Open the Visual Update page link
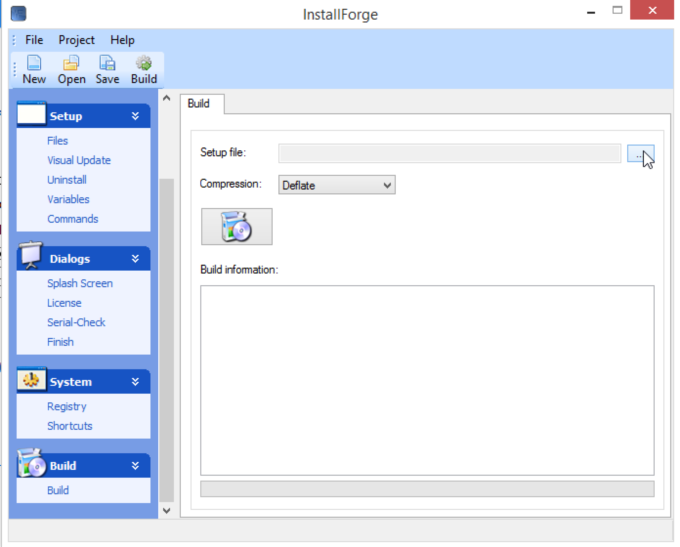This screenshot has width=680, height=547. click(79, 160)
